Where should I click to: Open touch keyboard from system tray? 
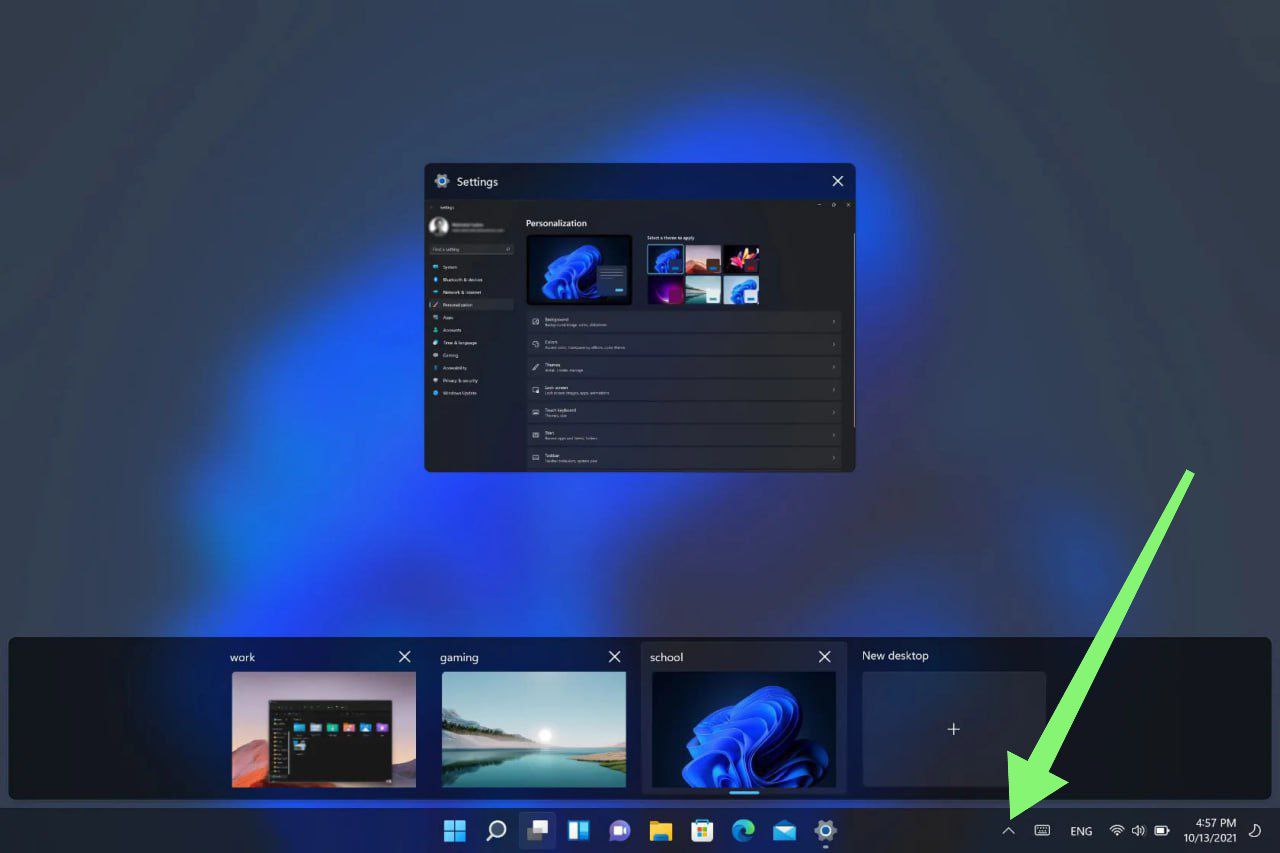1042,831
